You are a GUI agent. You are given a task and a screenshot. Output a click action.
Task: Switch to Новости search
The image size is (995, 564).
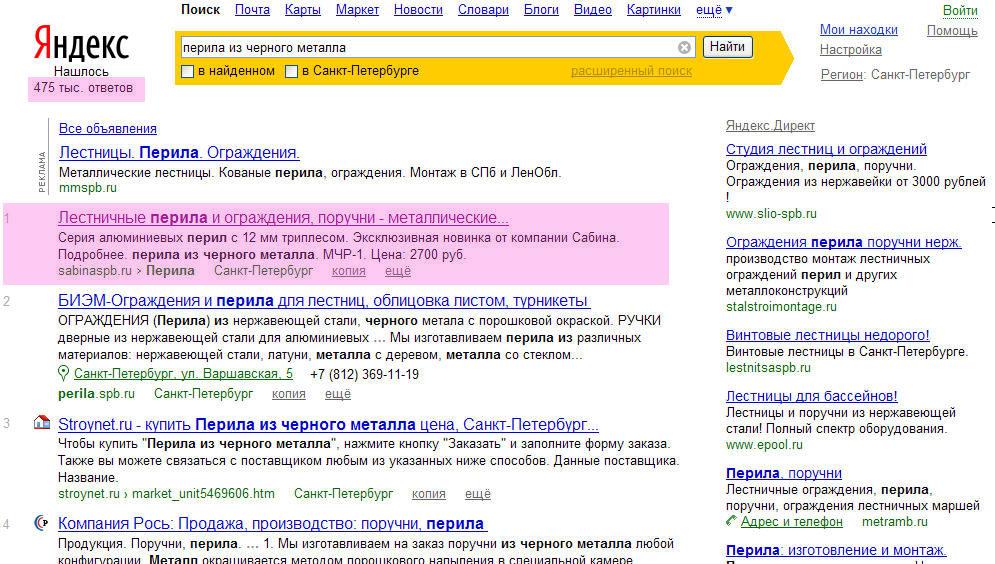pos(418,10)
